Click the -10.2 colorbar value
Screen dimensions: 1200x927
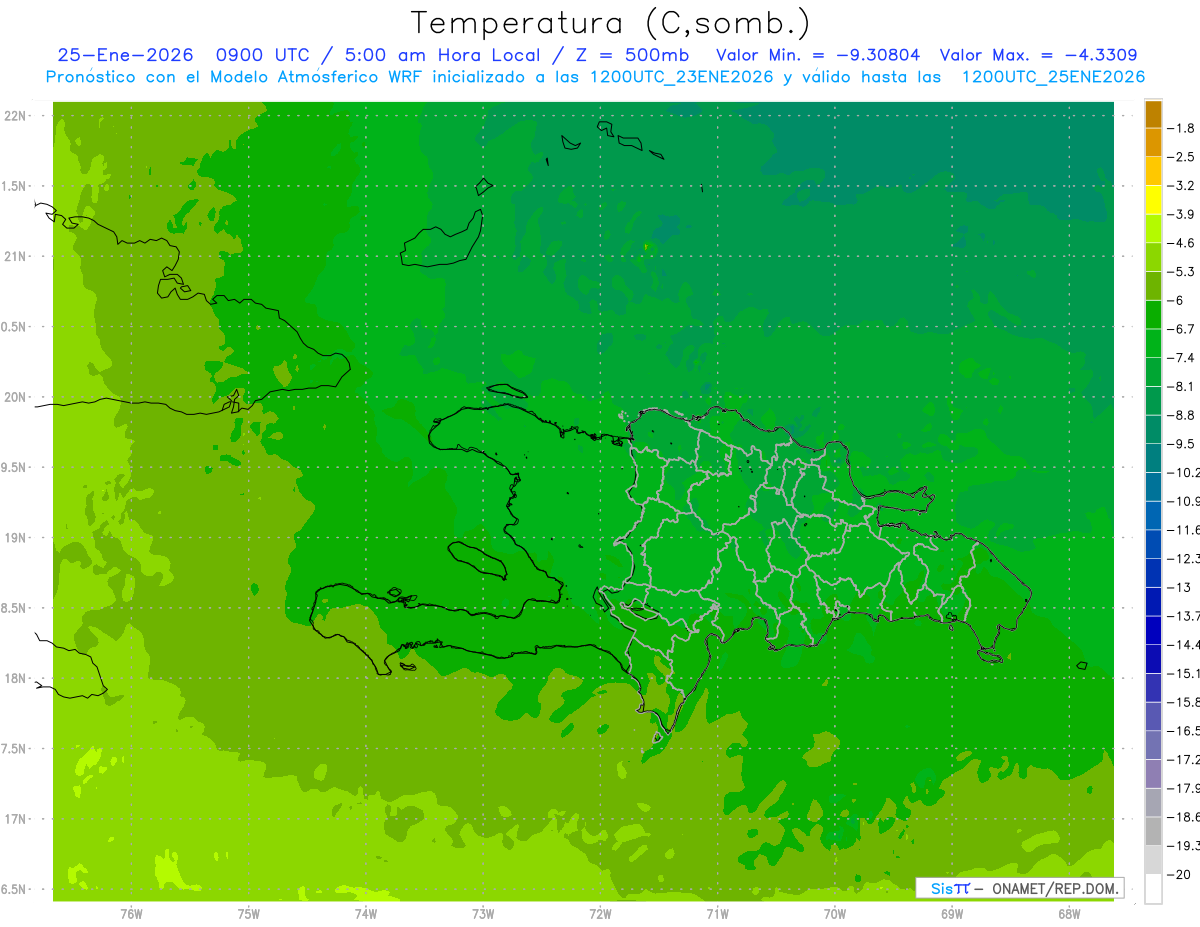tap(1184, 472)
